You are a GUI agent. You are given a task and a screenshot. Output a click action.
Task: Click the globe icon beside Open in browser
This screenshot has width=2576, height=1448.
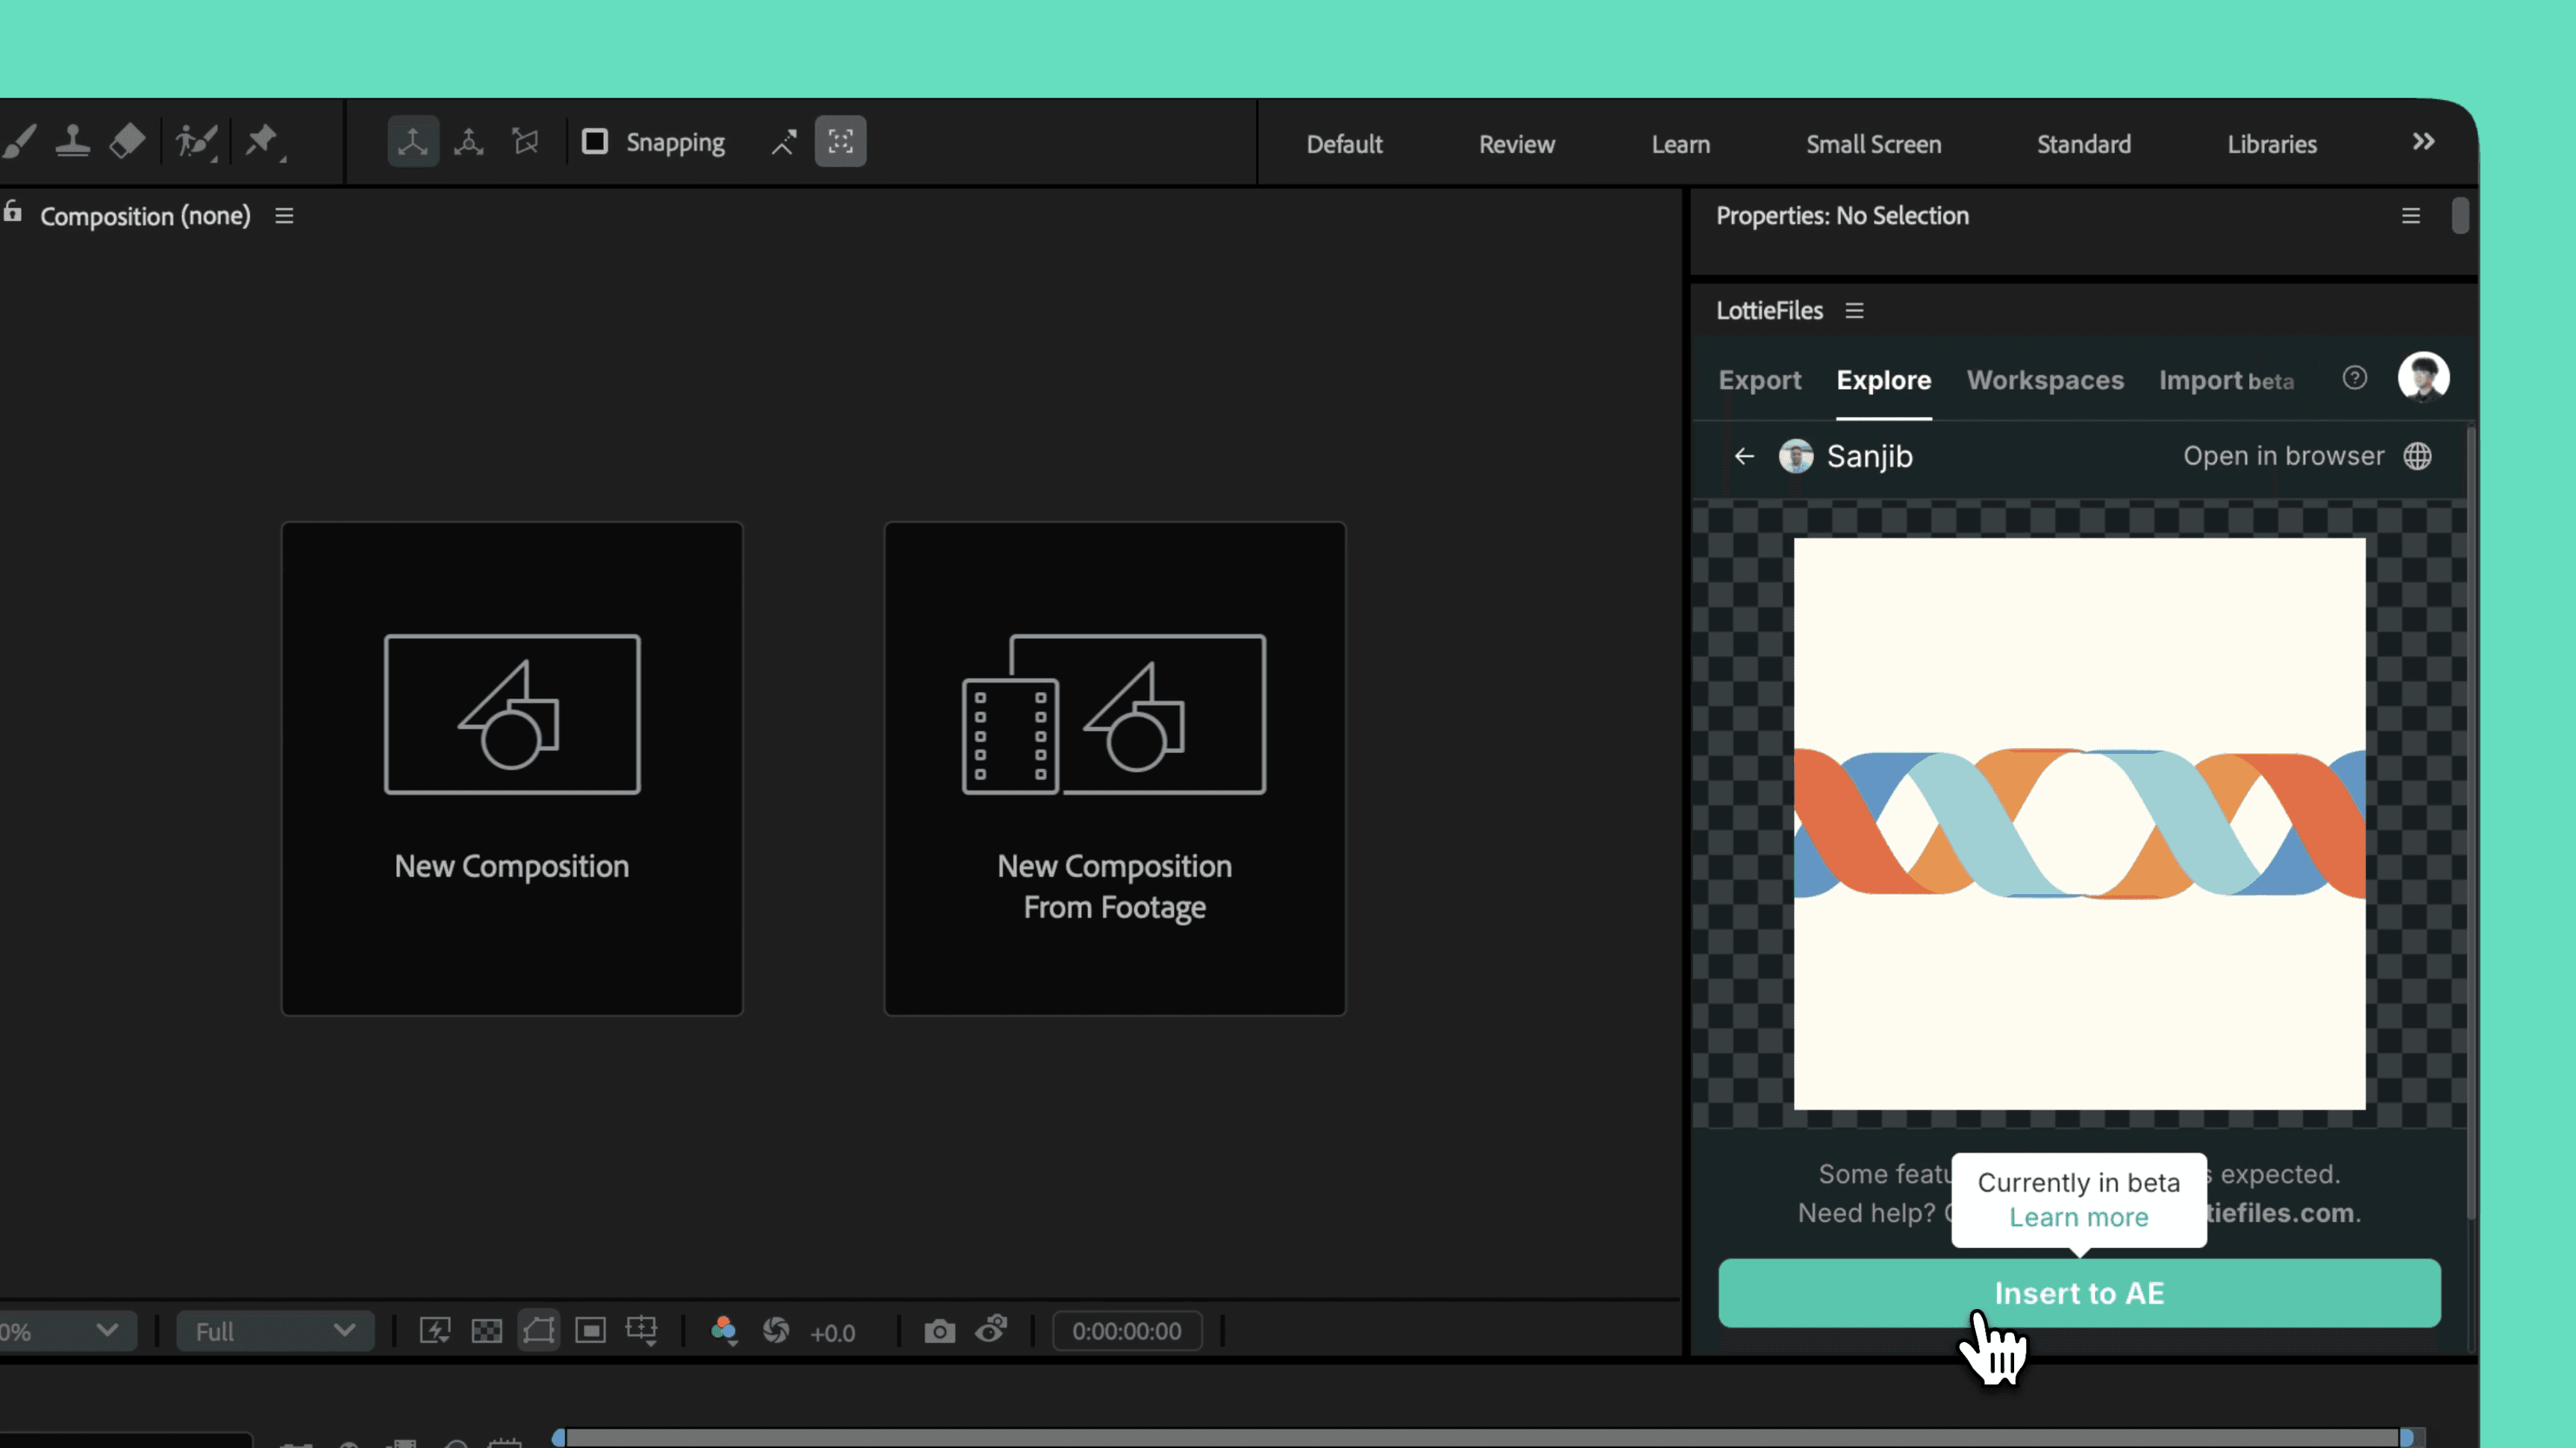[2418, 456]
